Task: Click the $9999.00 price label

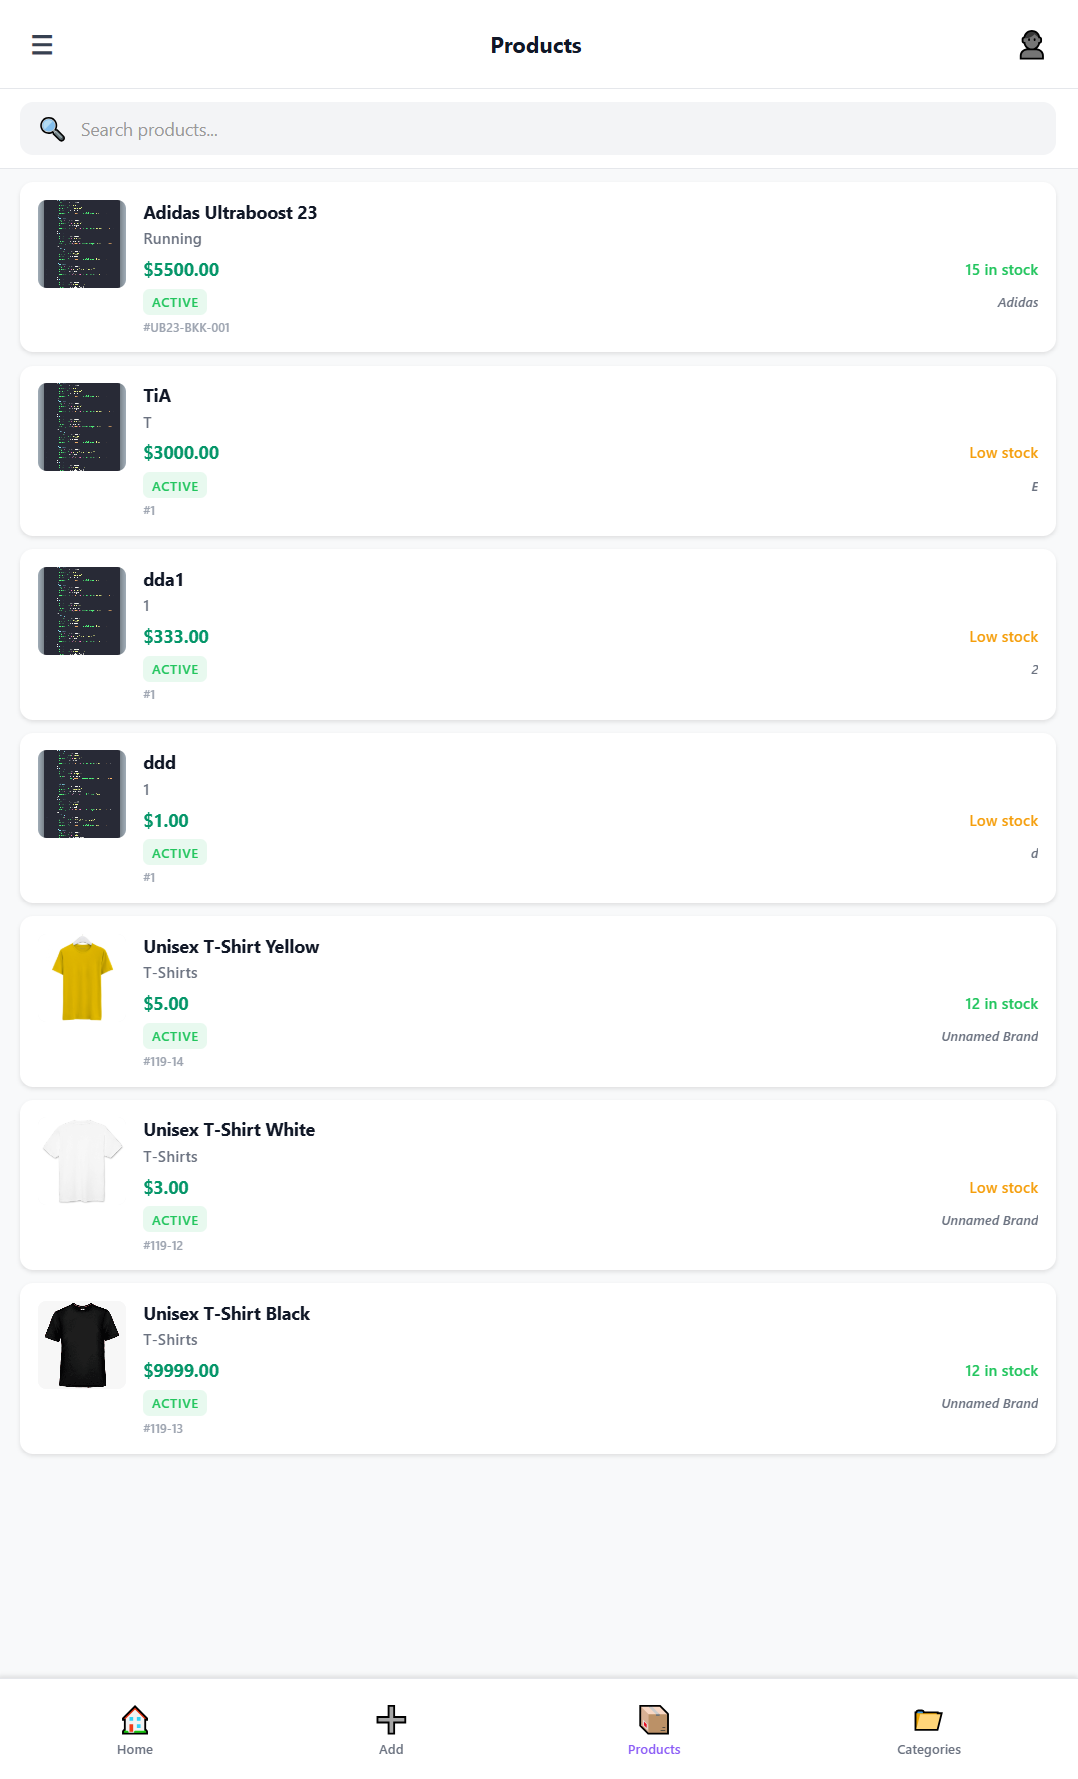Action: pos(181,1371)
